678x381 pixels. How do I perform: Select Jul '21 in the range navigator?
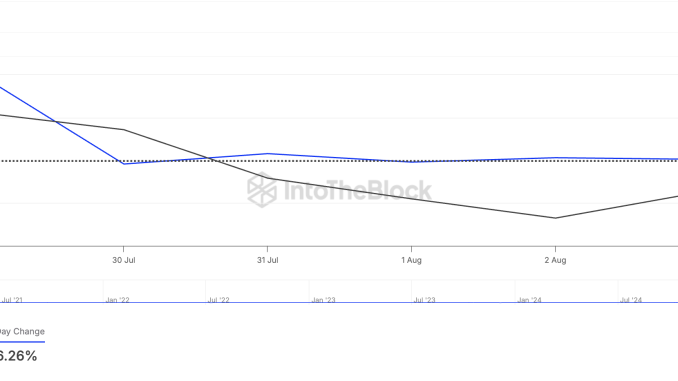12,300
